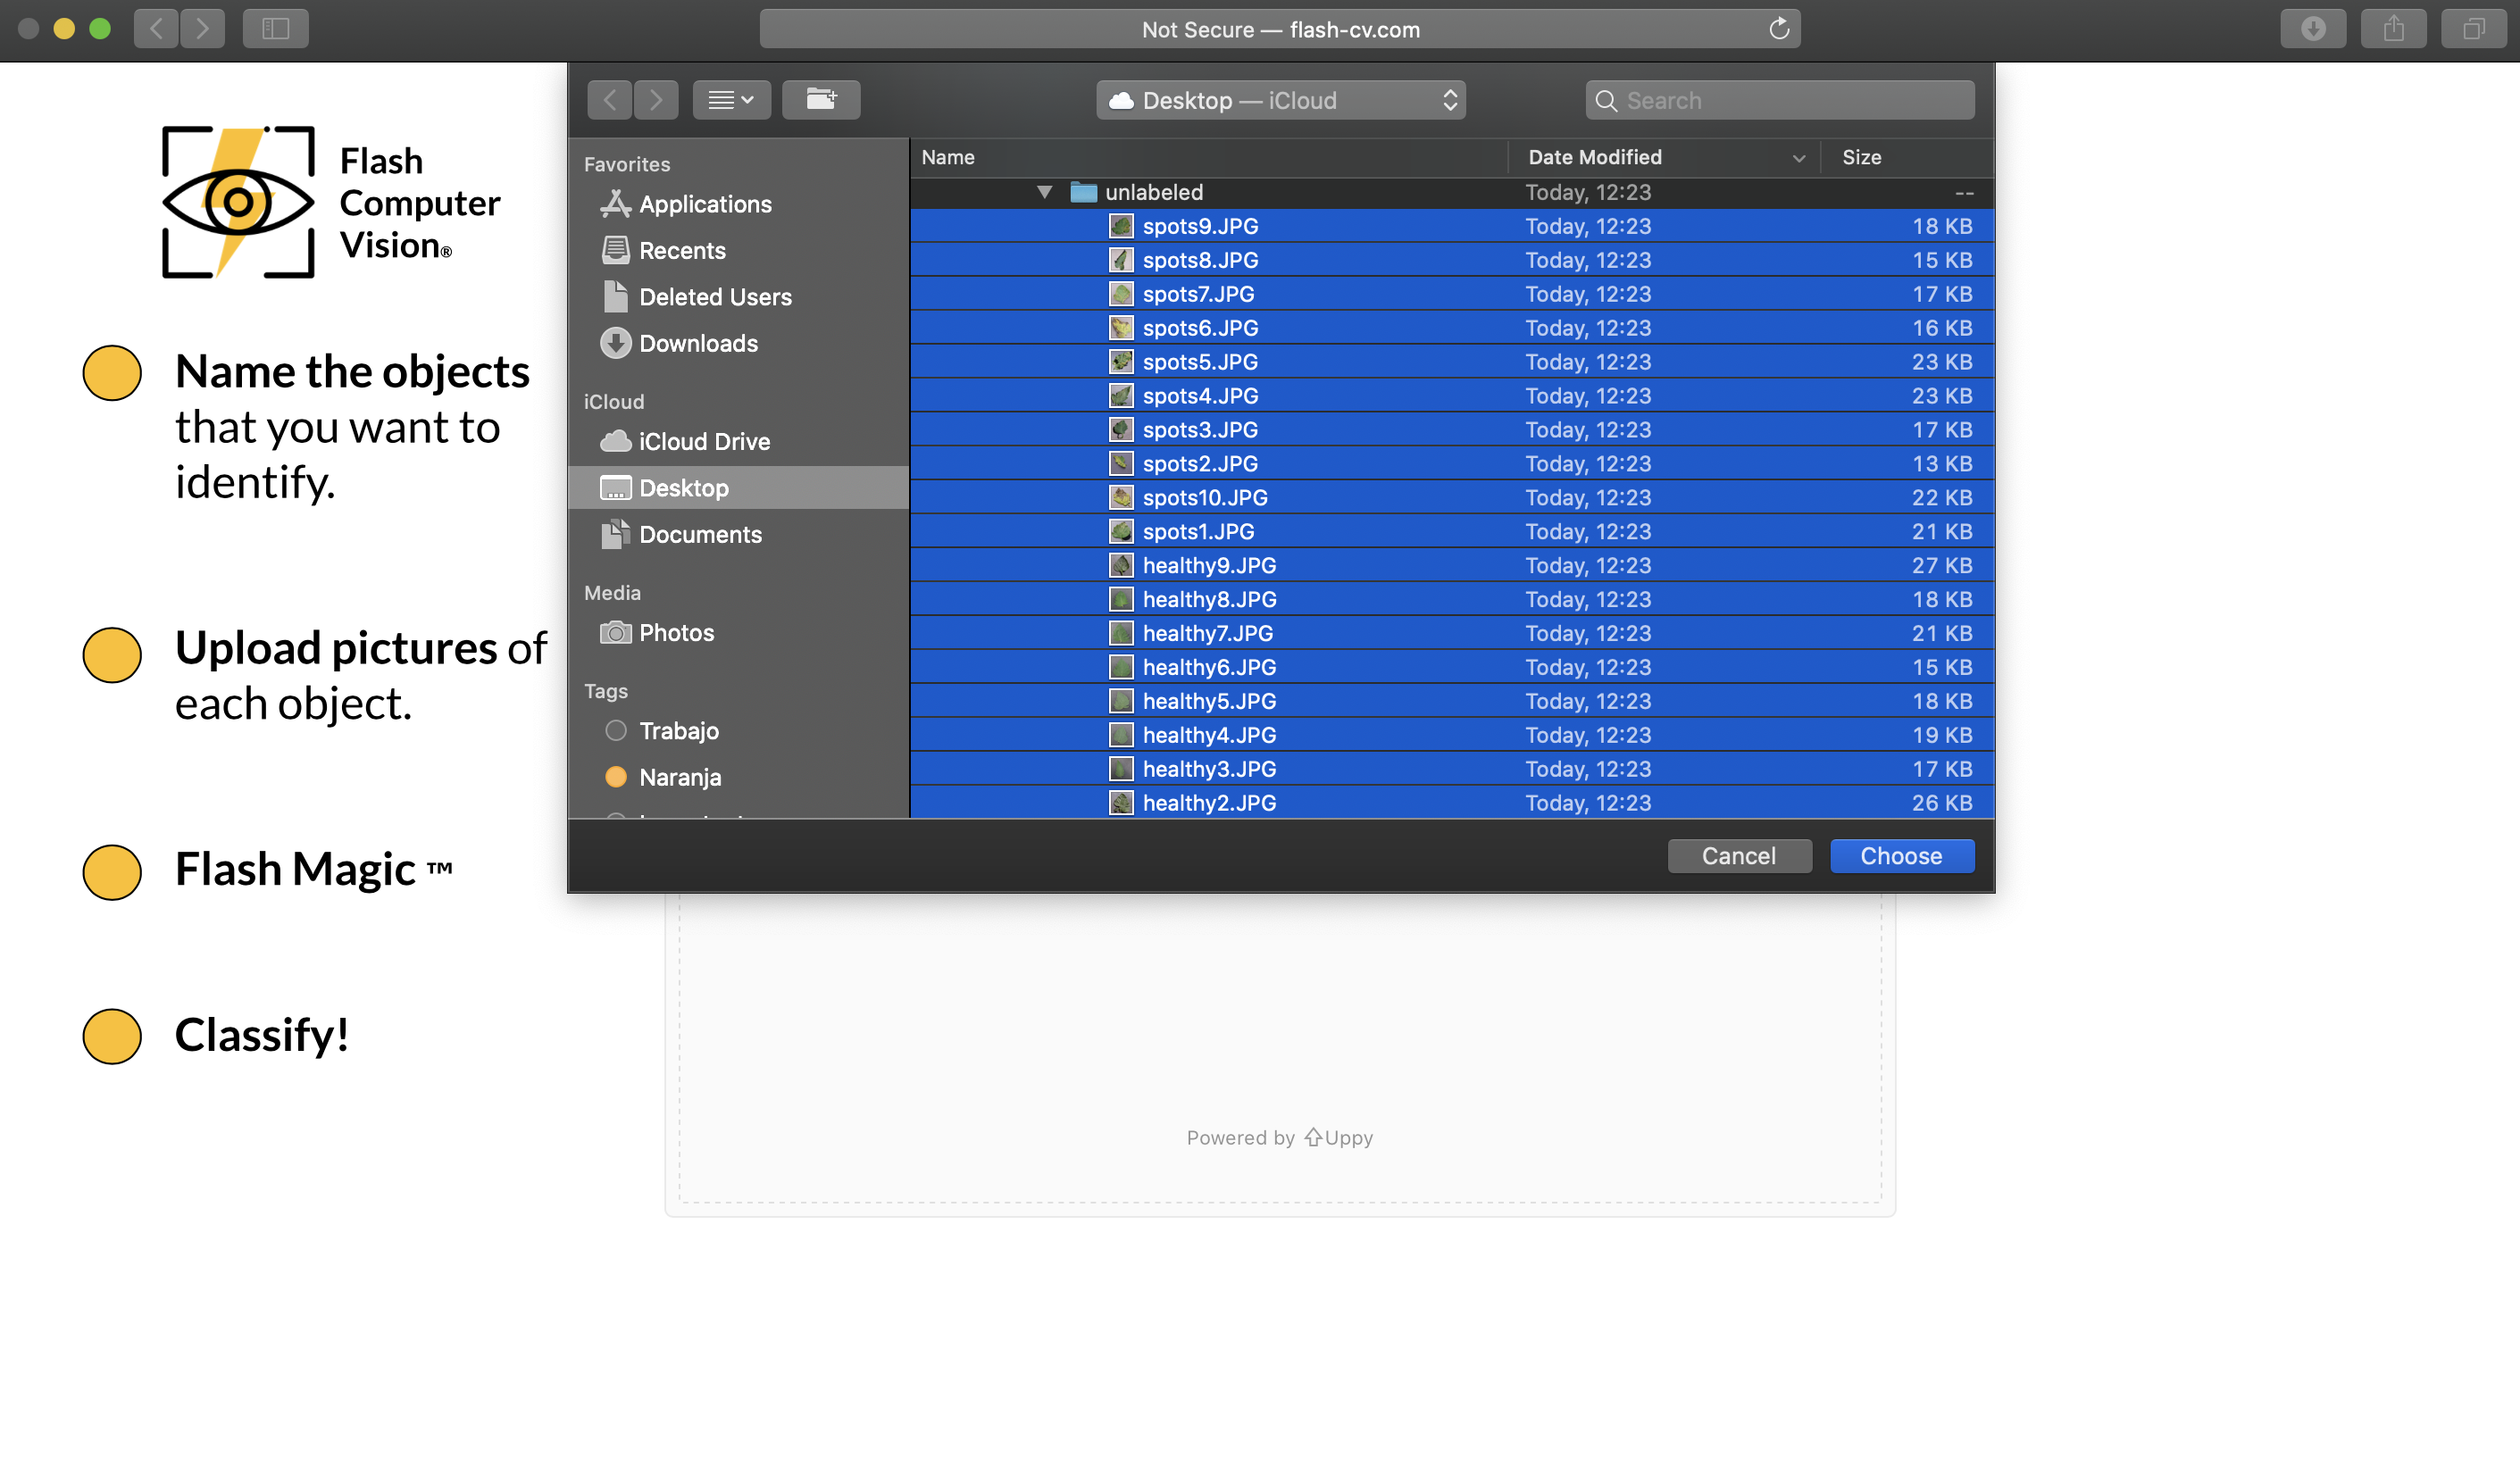Open Applications in Favorites sidebar
The height and width of the screenshot is (1466, 2520).
click(x=705, y=204)
